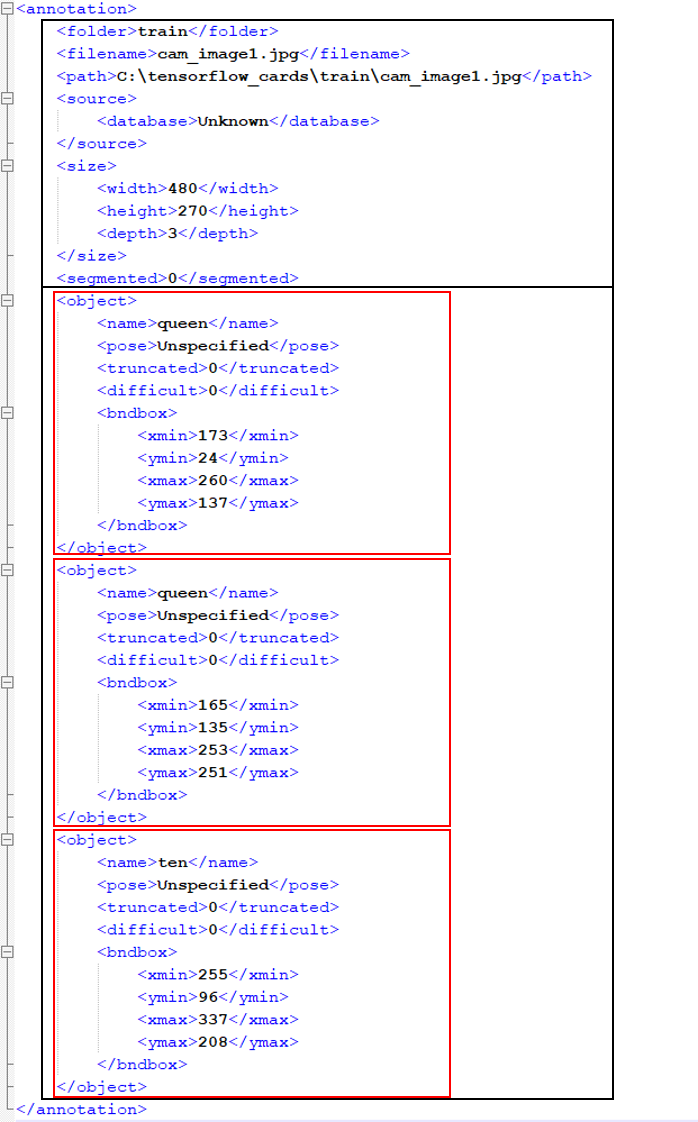The height and width of the screenshot is (1122, 698).
Task: Collapse the size element fold marker
Action: click(7, 165)
